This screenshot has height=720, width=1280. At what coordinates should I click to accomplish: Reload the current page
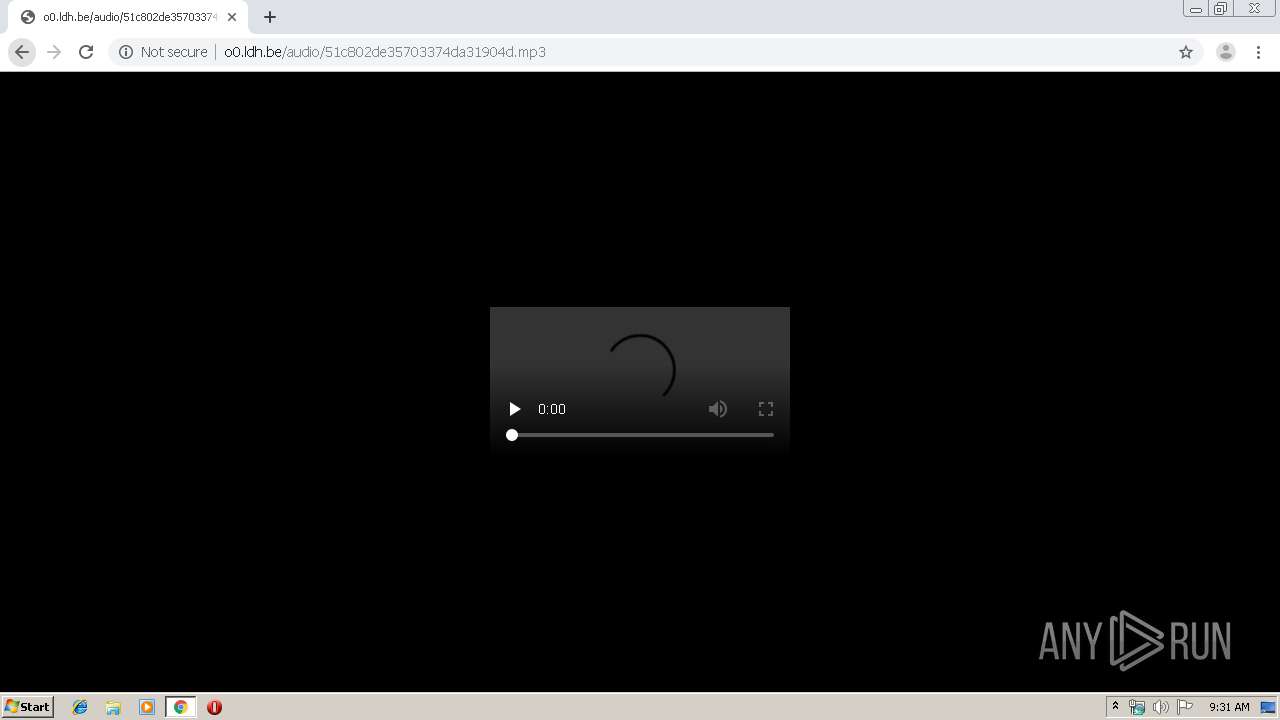(86, 52)
